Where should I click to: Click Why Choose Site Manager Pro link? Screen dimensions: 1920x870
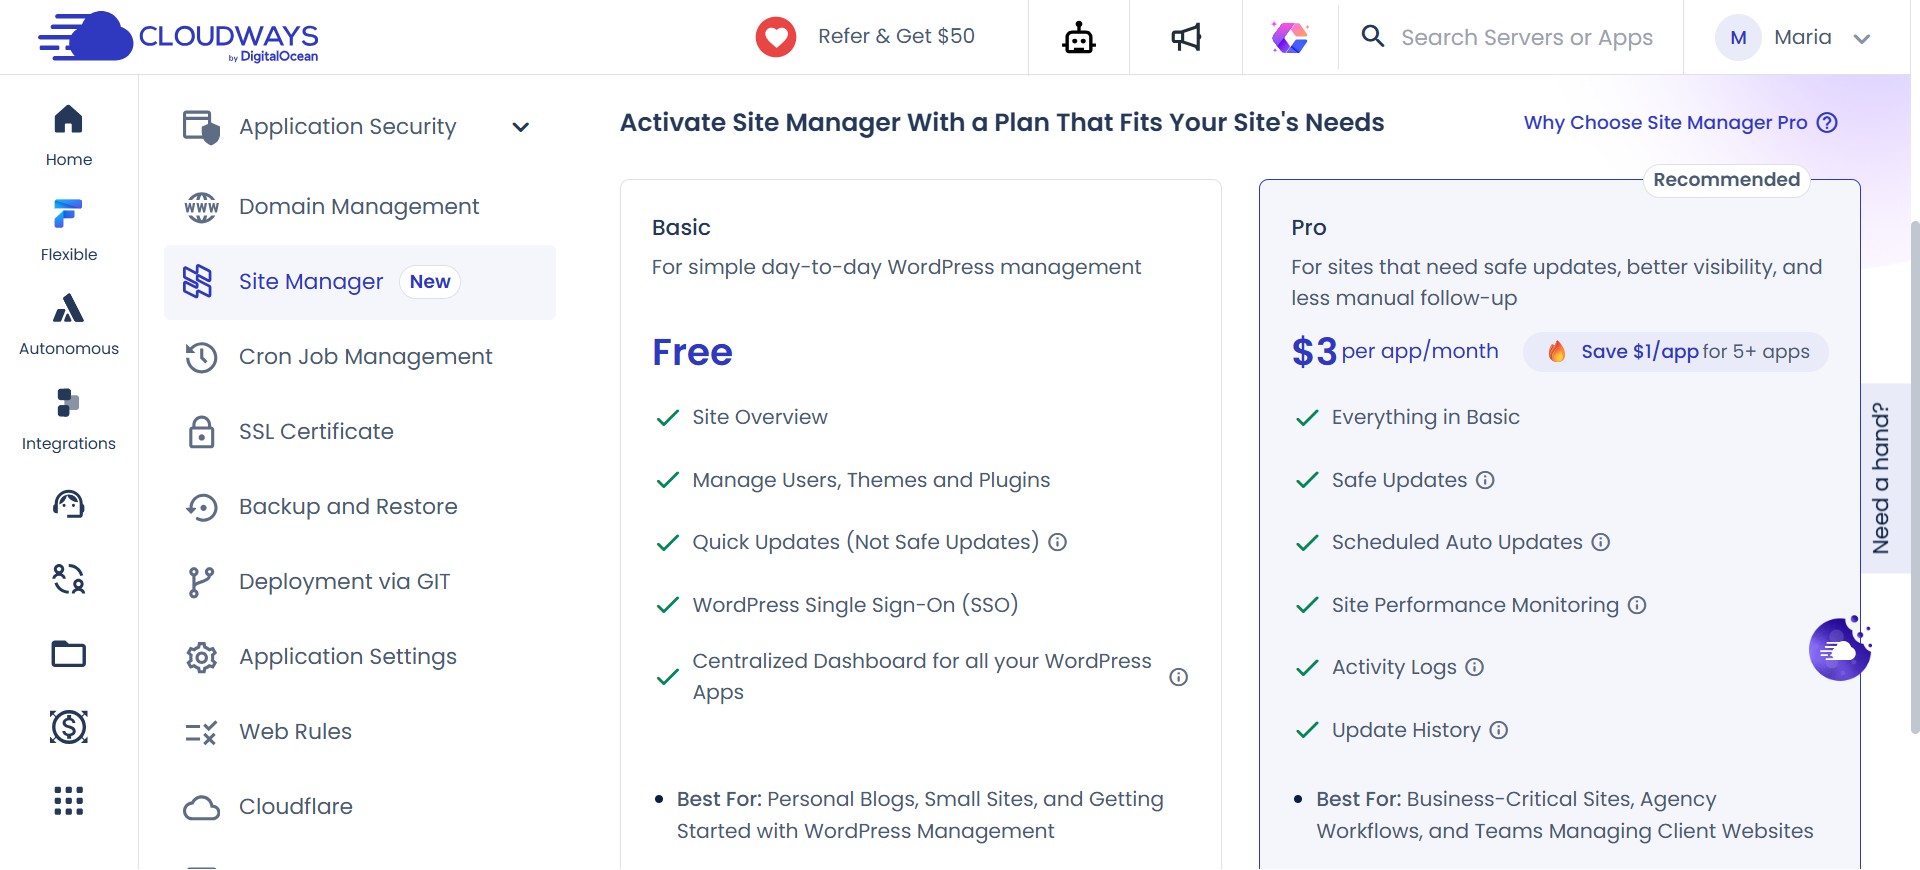[x=1665, y=123]
